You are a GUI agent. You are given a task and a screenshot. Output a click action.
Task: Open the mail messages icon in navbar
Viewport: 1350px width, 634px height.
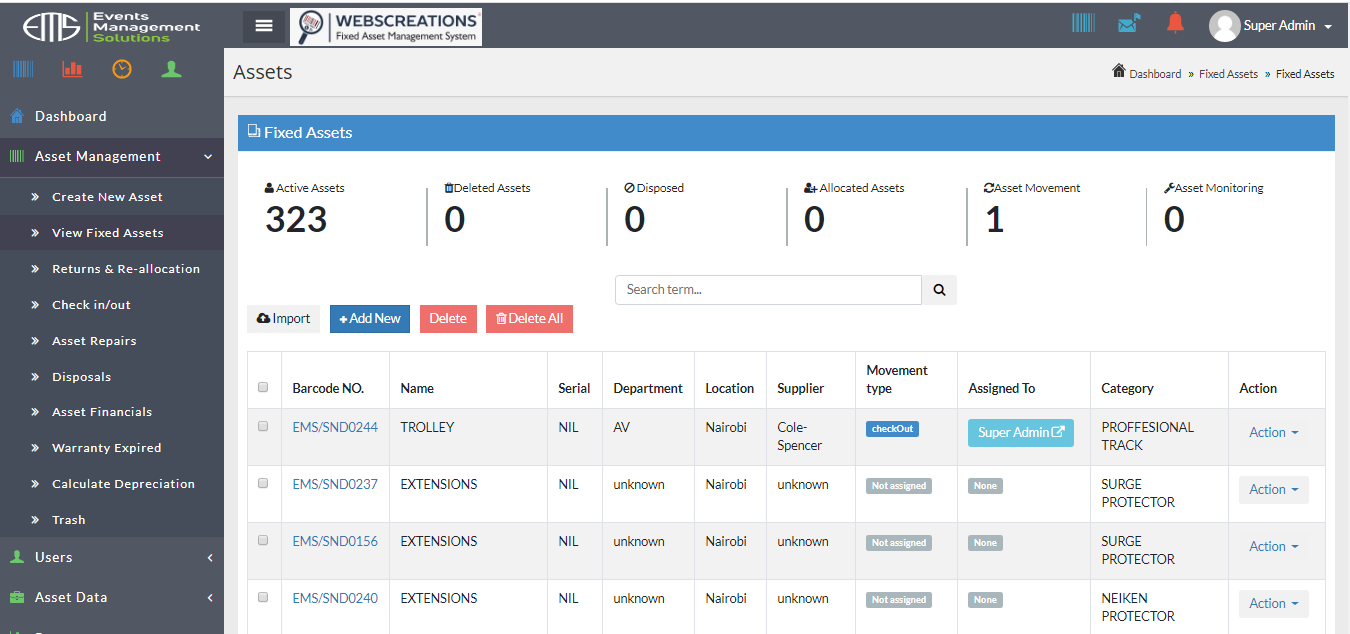click(x=1129, y=23)
